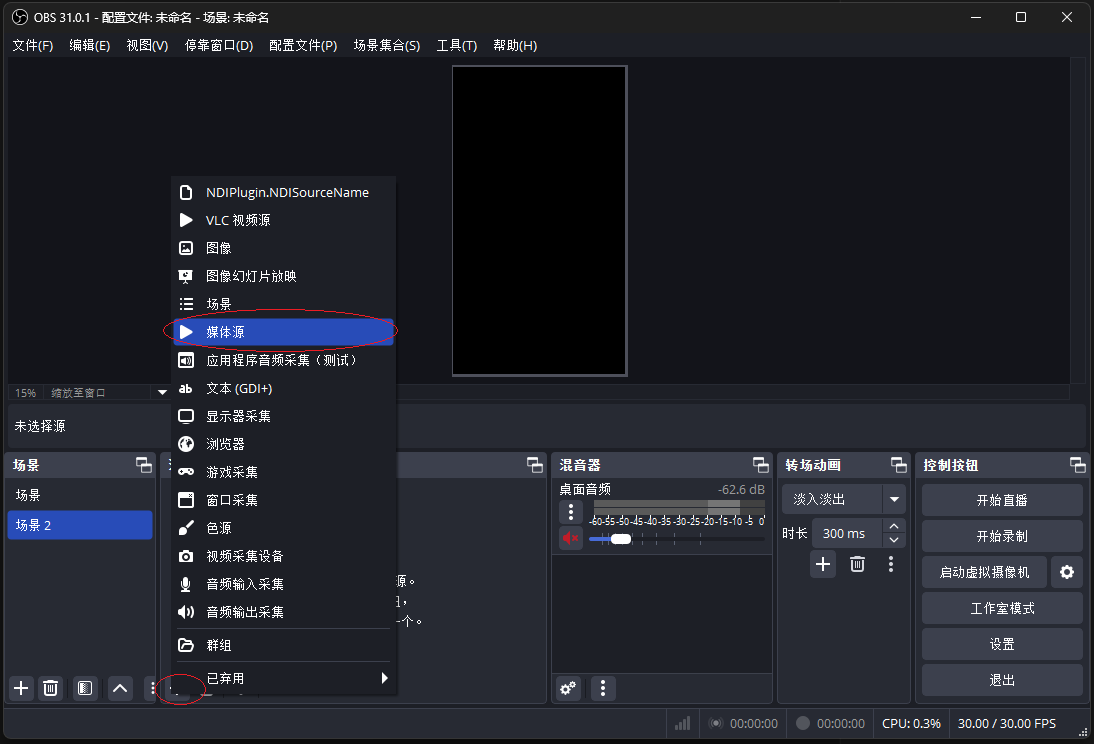Expand the 已弃用 submenu
Screen dimensions: 1094x744
point(283,677)
